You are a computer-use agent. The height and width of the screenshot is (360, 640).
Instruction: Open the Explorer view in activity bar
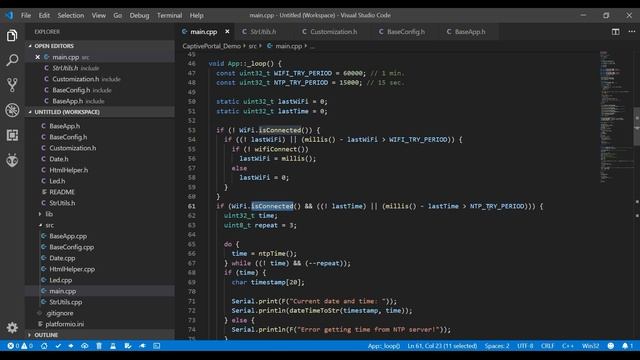click(x=12, y=36)
